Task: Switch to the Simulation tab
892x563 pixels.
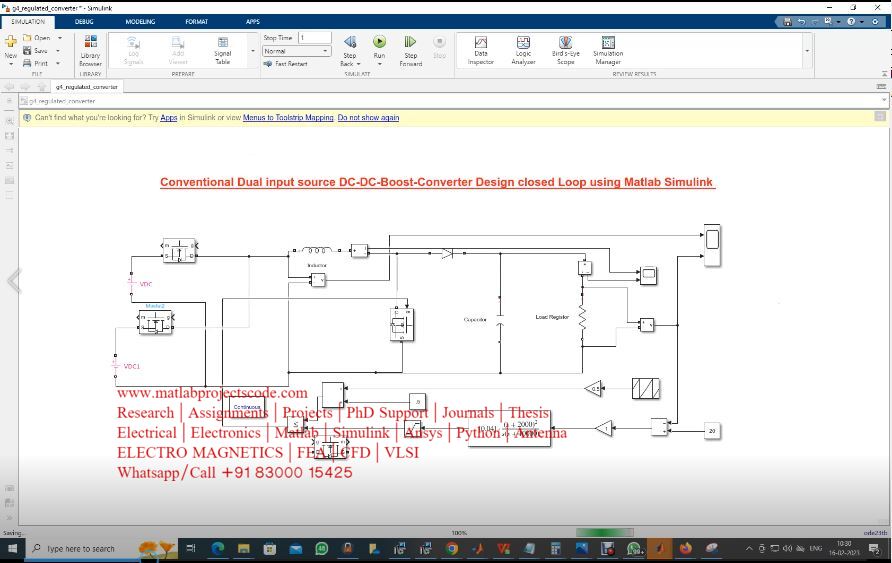Action: 28,22
